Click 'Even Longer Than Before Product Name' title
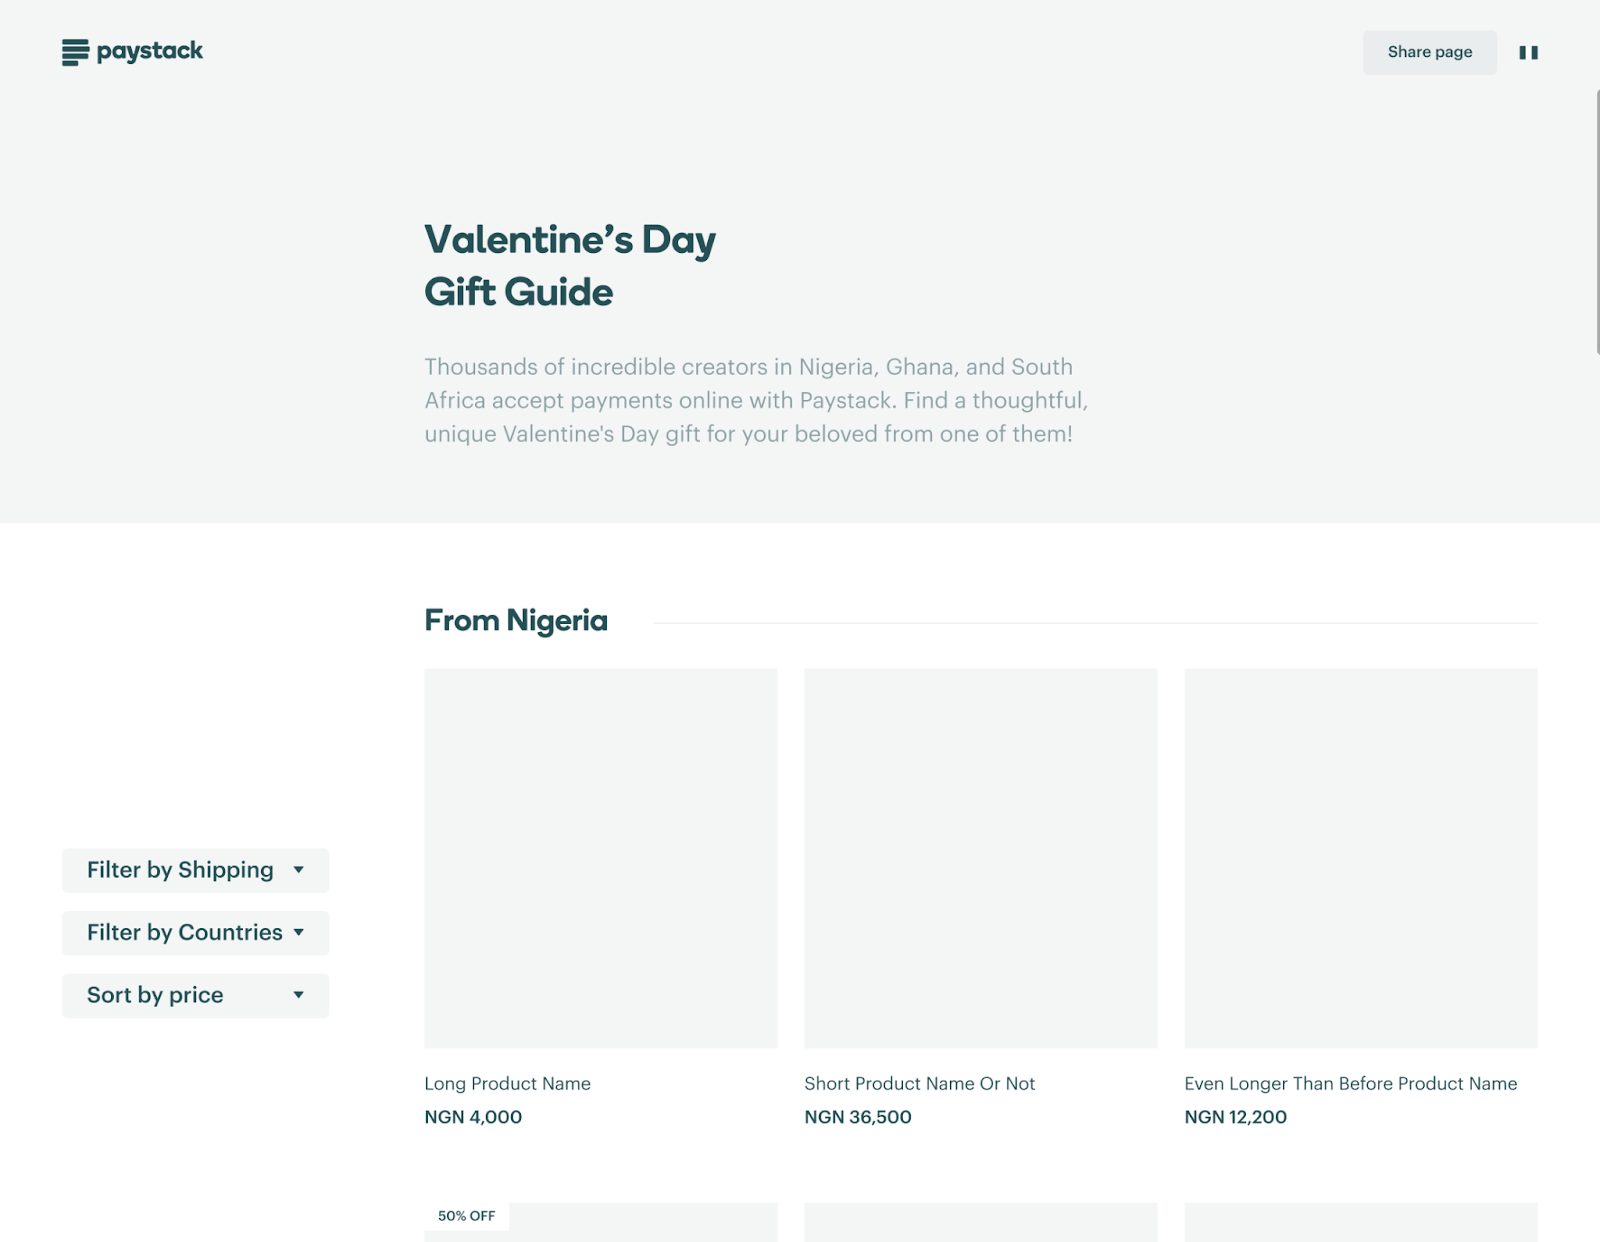The image size is (1600, 1242). [1350, 1083]
